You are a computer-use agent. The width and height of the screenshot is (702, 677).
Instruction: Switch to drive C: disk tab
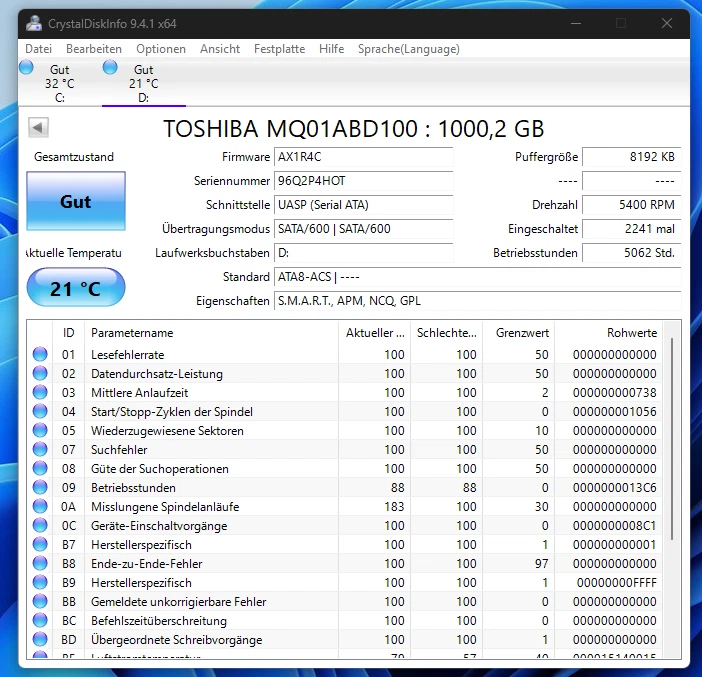click(x=60, y=83)
